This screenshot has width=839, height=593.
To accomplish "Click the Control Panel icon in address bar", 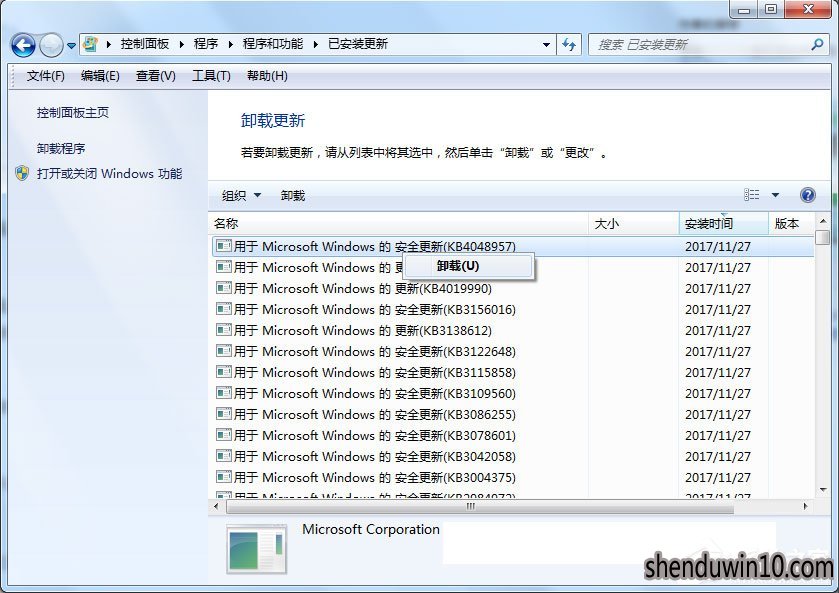I will pyautogui.click(x=91, y=44).
